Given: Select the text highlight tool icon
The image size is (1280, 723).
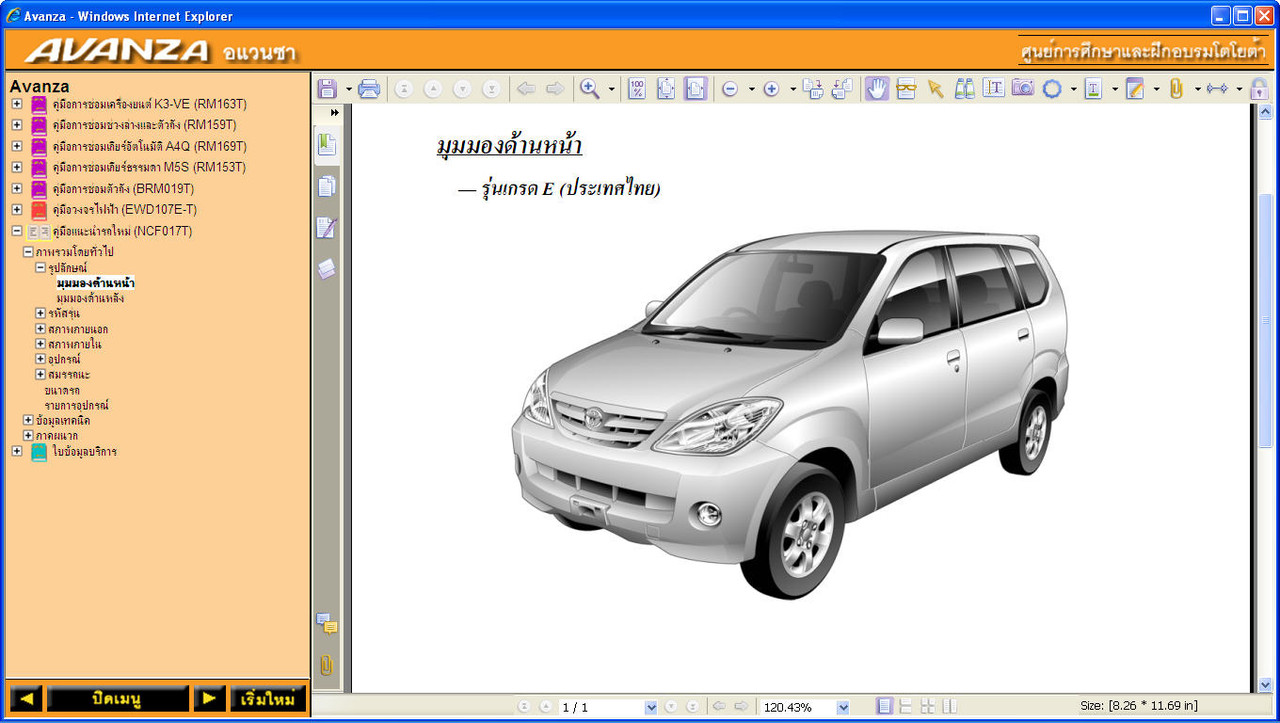Looking at the screenshot, I should 1093,89.
